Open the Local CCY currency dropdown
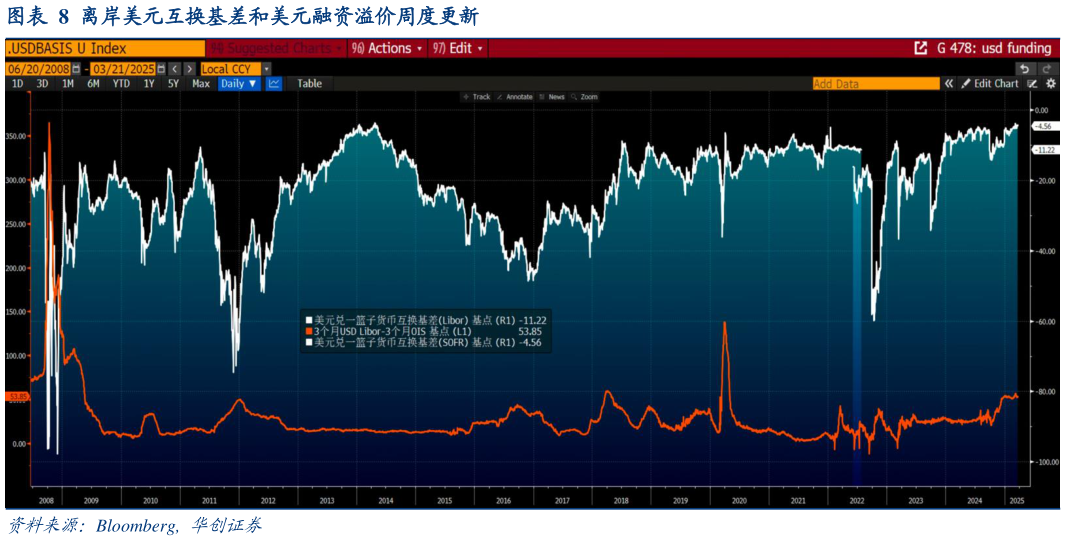This screenshot has width=1066, height=541. pyautogui.click(x=231, y=69)
